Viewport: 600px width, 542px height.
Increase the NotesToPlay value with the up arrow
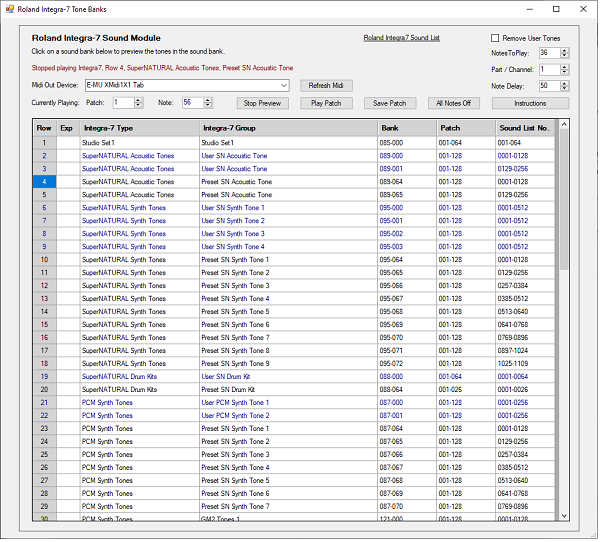pos(564,51)
